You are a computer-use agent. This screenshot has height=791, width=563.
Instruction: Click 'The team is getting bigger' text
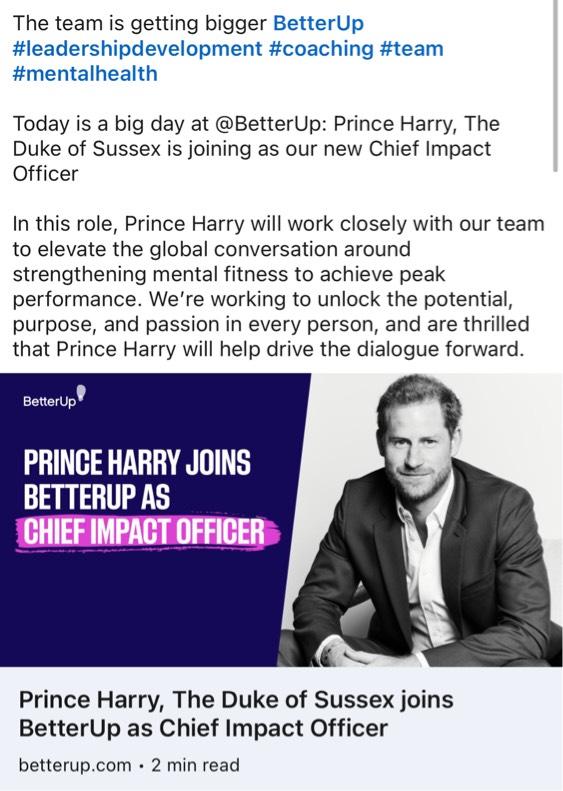(140, 23)
